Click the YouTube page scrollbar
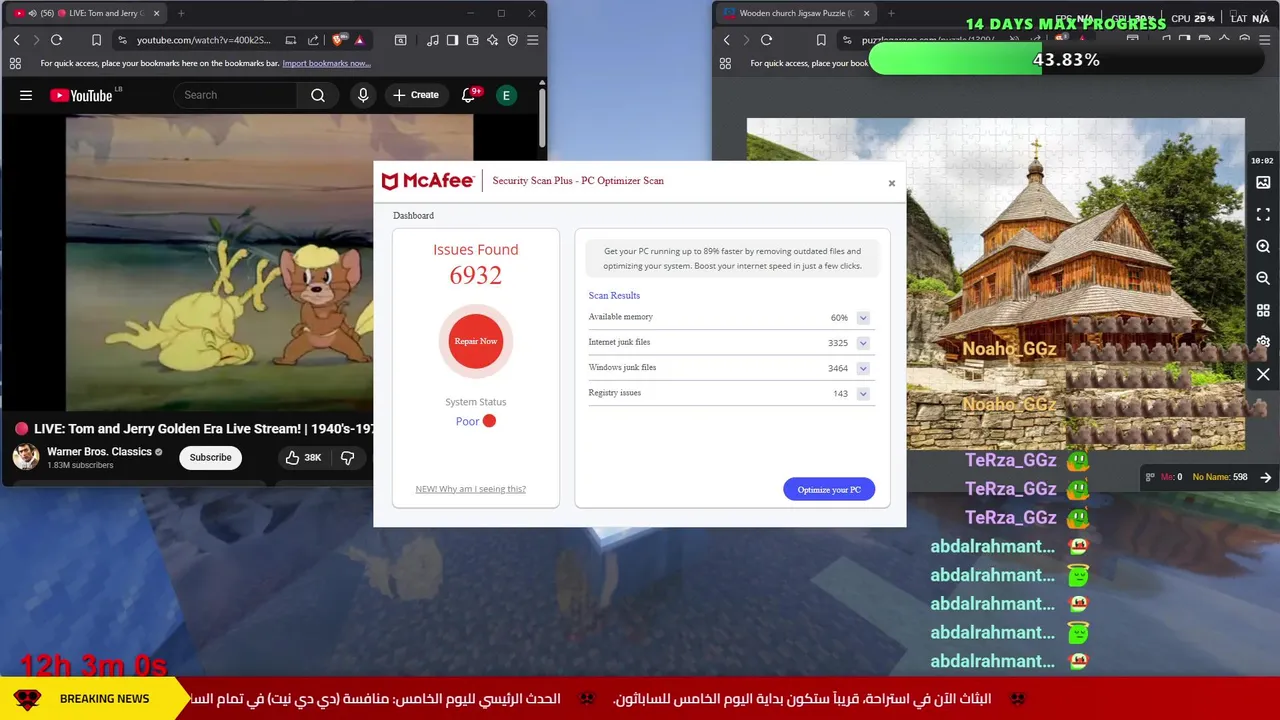This screenshot has height=720, width=1280. (542, 118)
